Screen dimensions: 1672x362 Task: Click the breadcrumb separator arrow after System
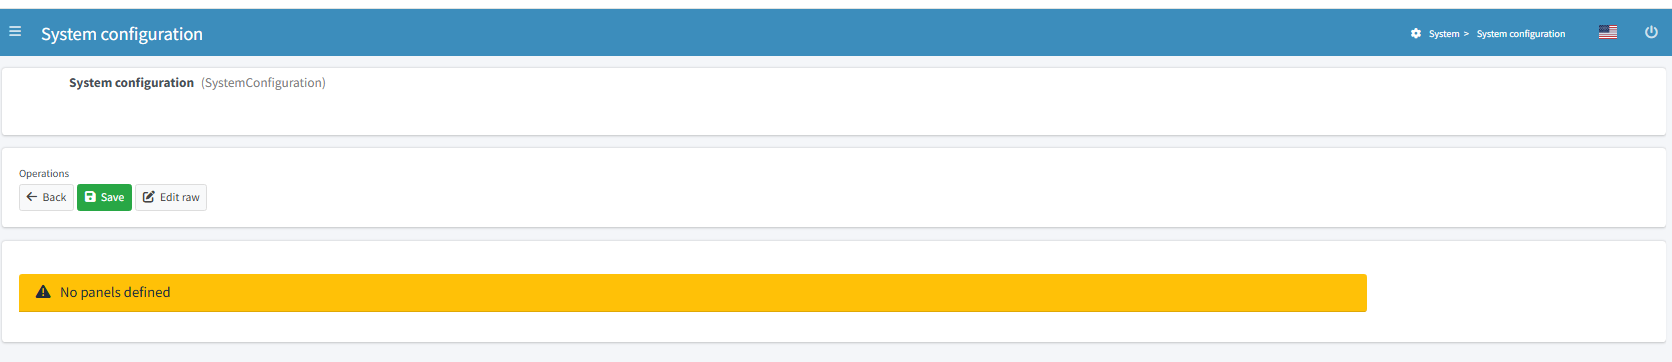(x=1466, y=34)
